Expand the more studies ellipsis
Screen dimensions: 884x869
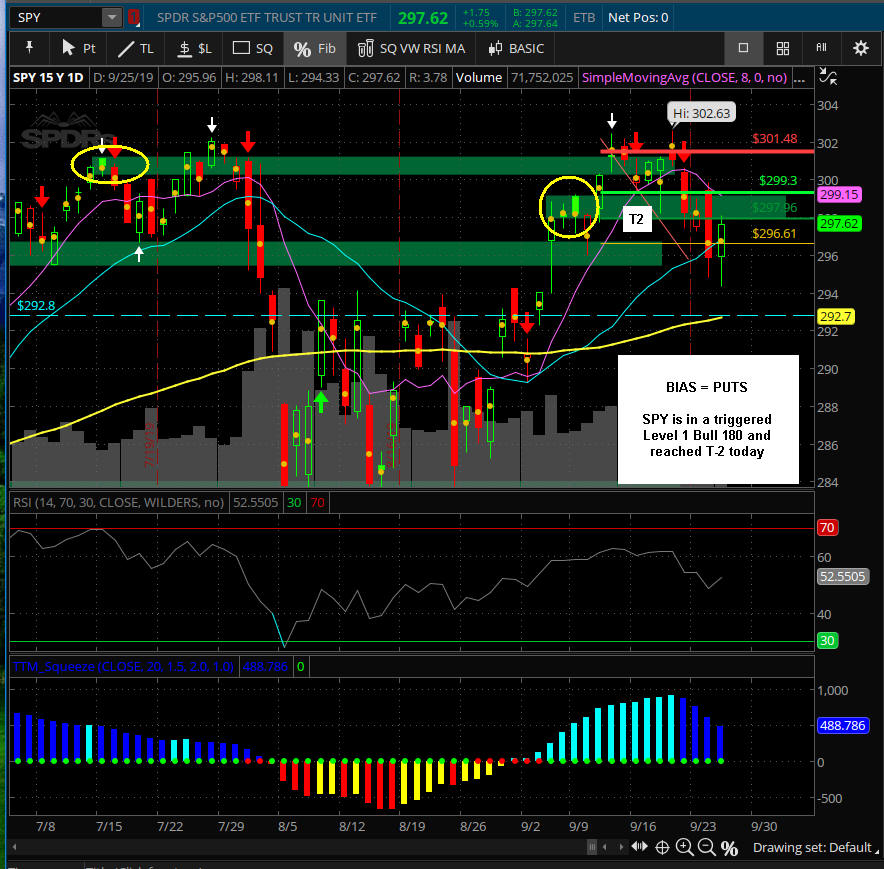point(799,80)
